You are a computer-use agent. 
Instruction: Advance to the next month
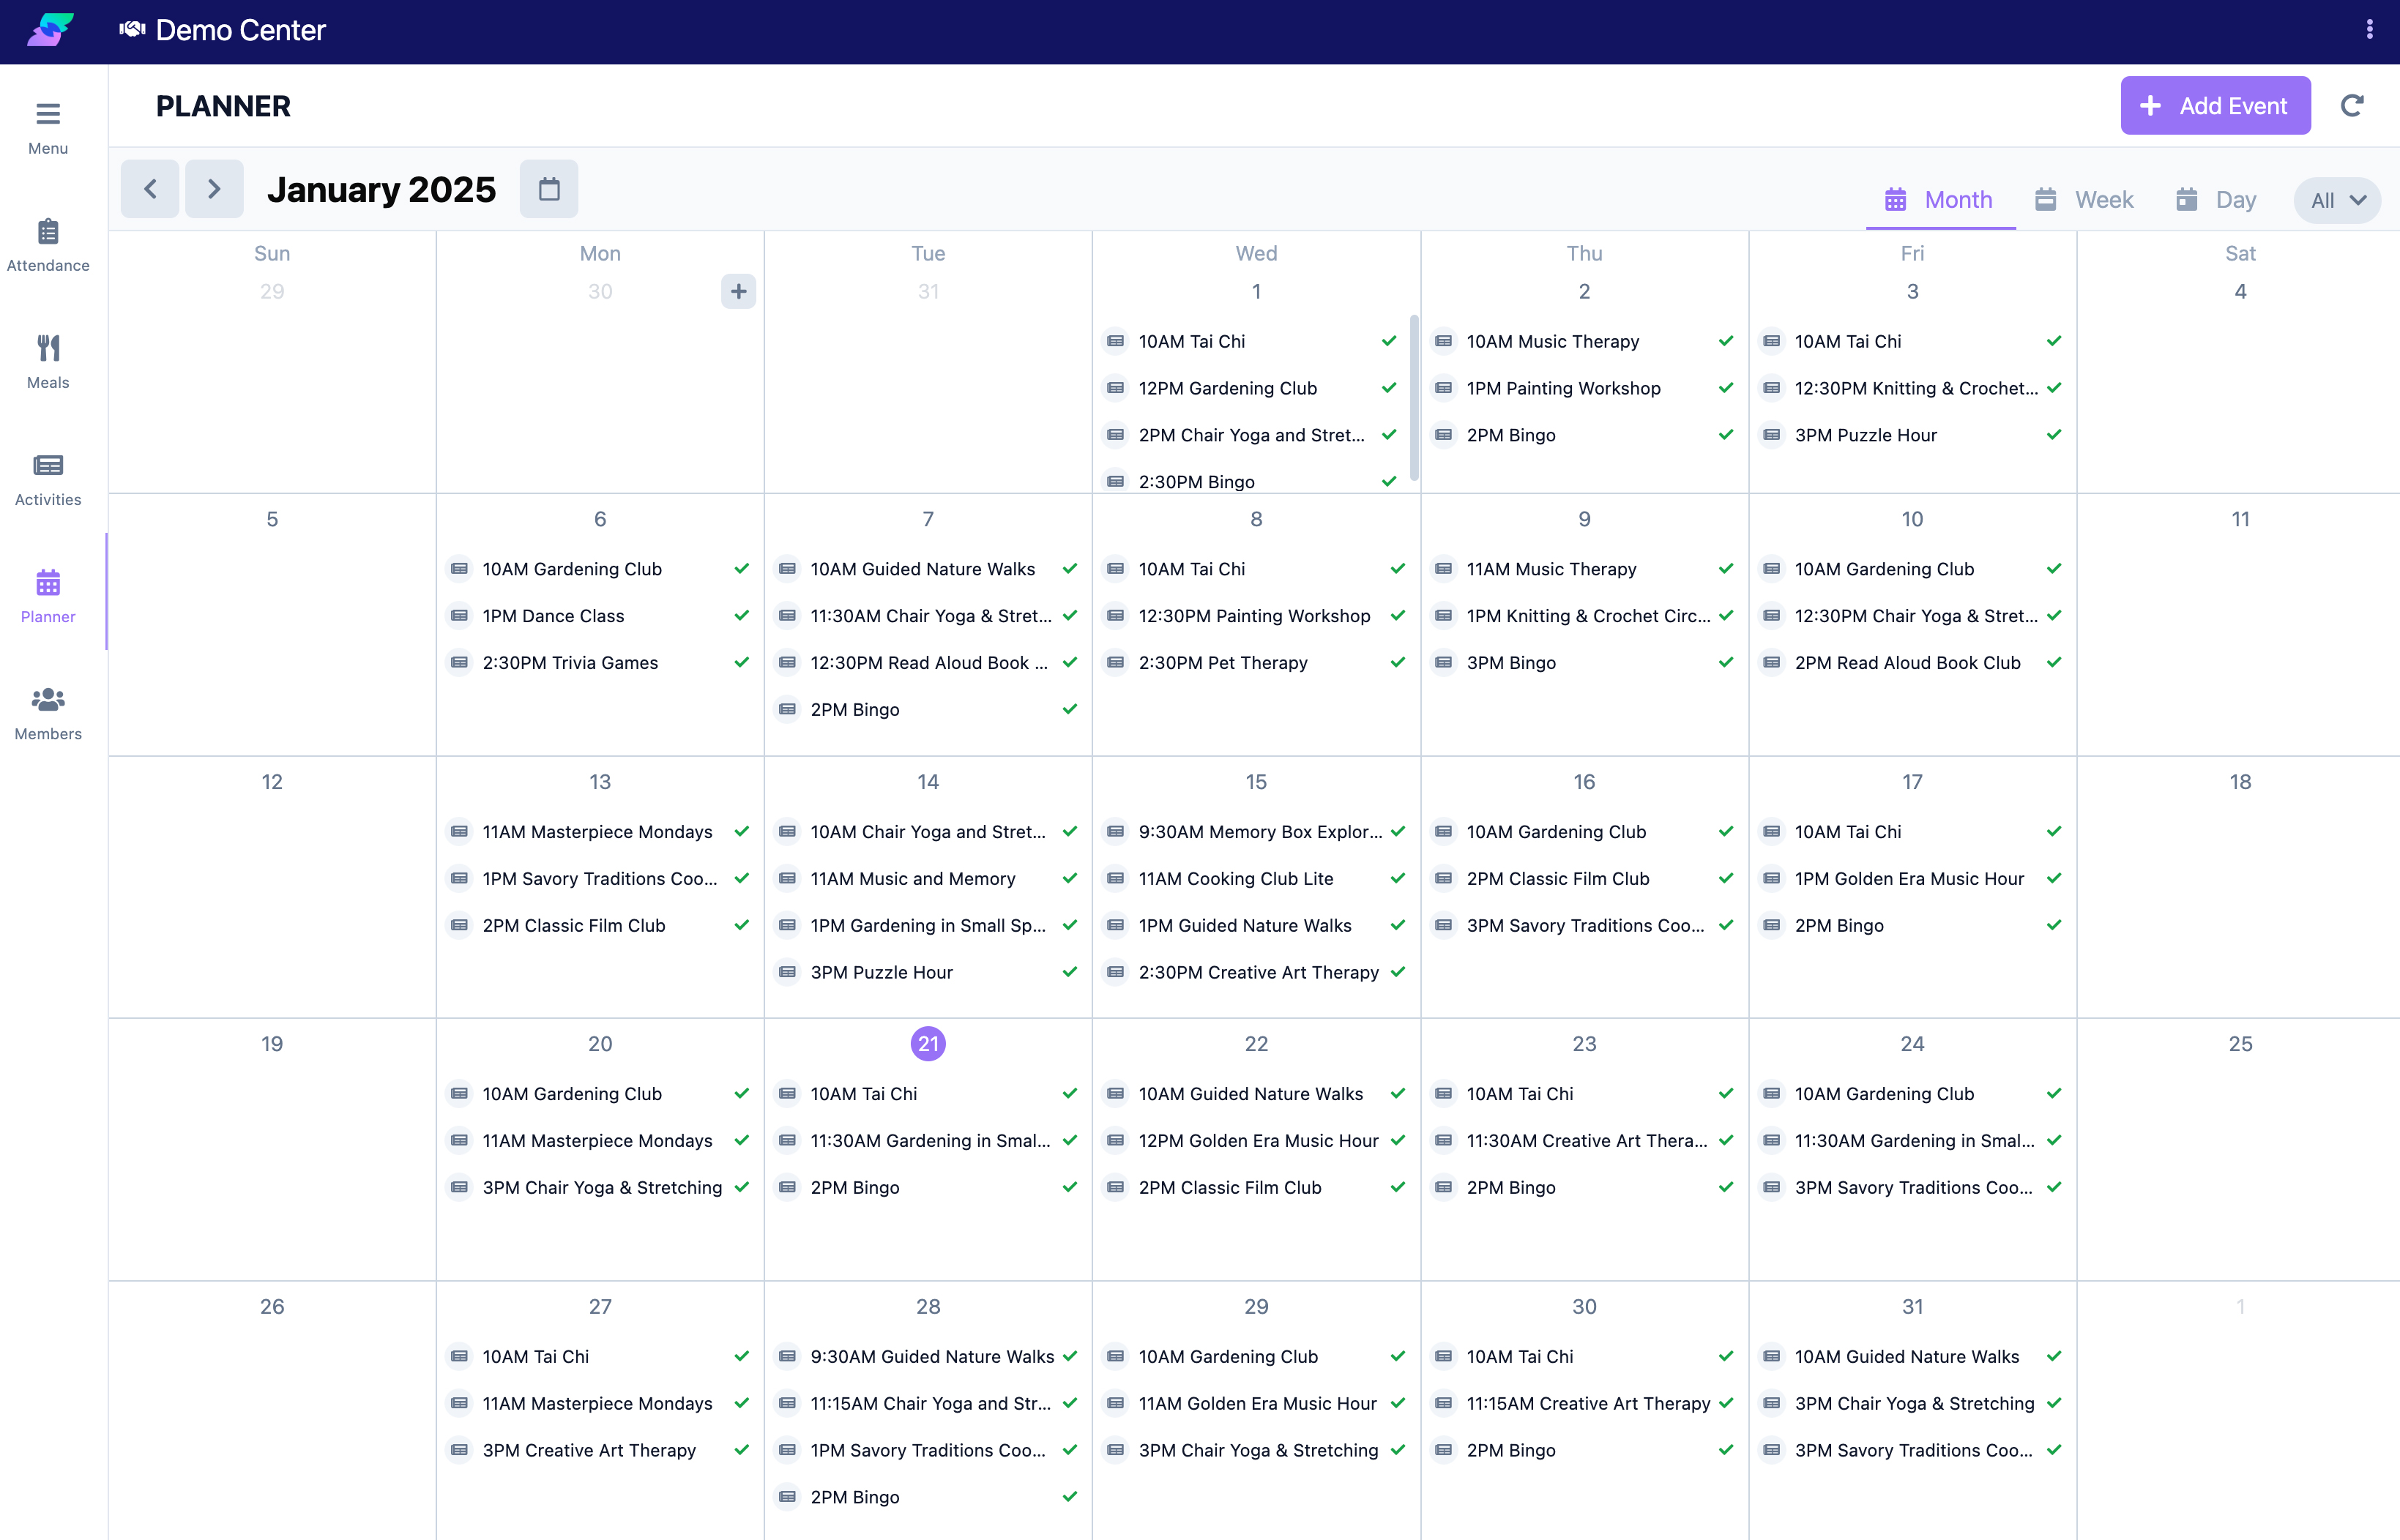coord(214,189)
